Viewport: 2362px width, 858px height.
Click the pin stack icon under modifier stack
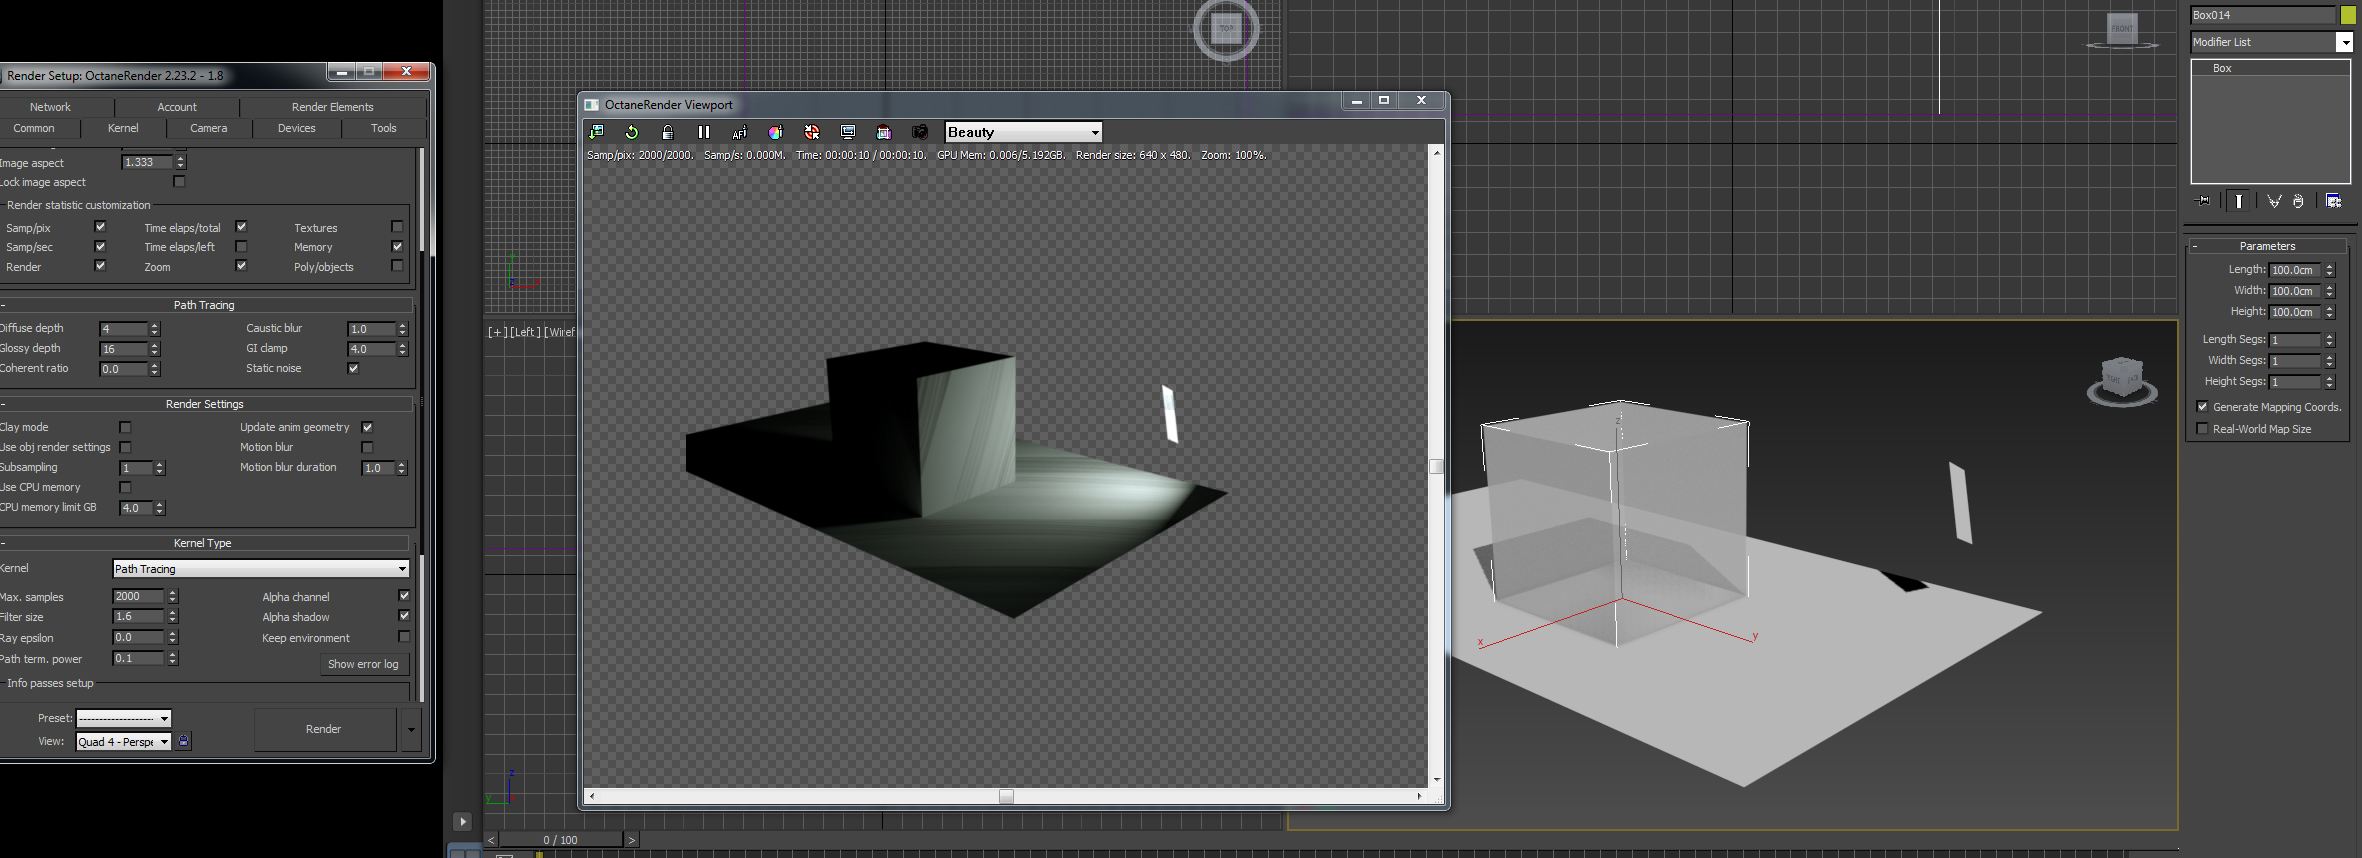click(x=2203, y=201)
